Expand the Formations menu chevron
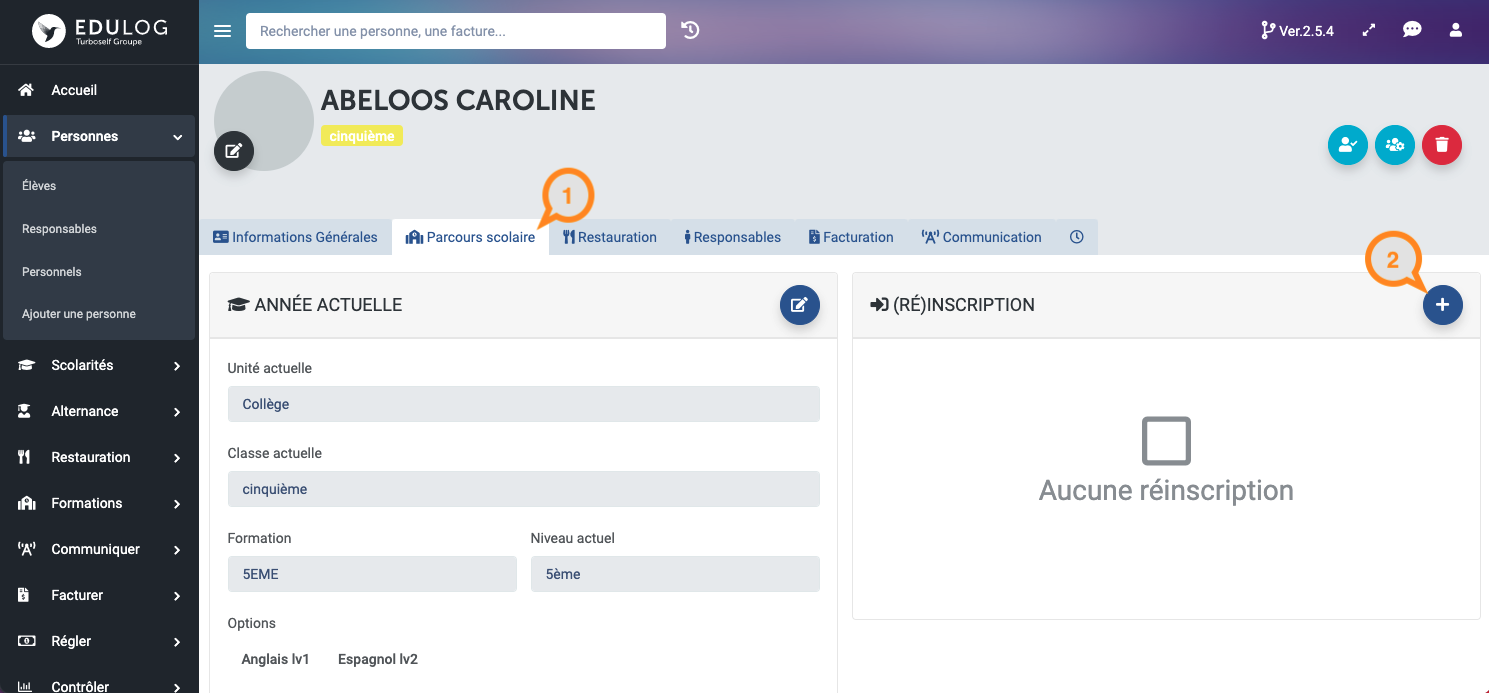Screen dimensions: 1489x693 [x=177, y=504]
